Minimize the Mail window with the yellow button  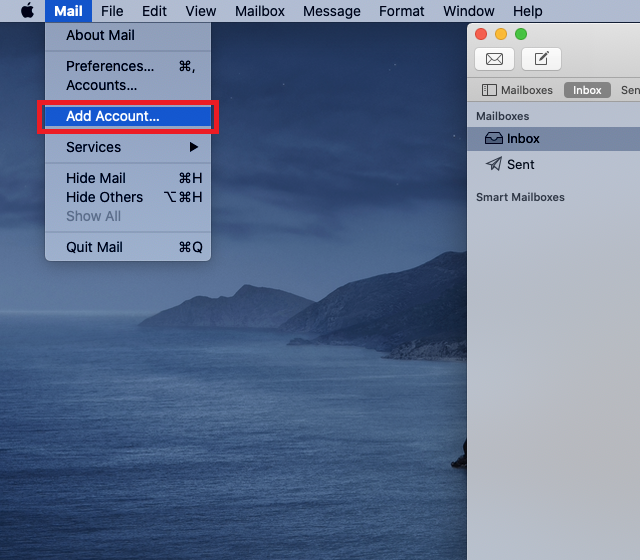501,34
